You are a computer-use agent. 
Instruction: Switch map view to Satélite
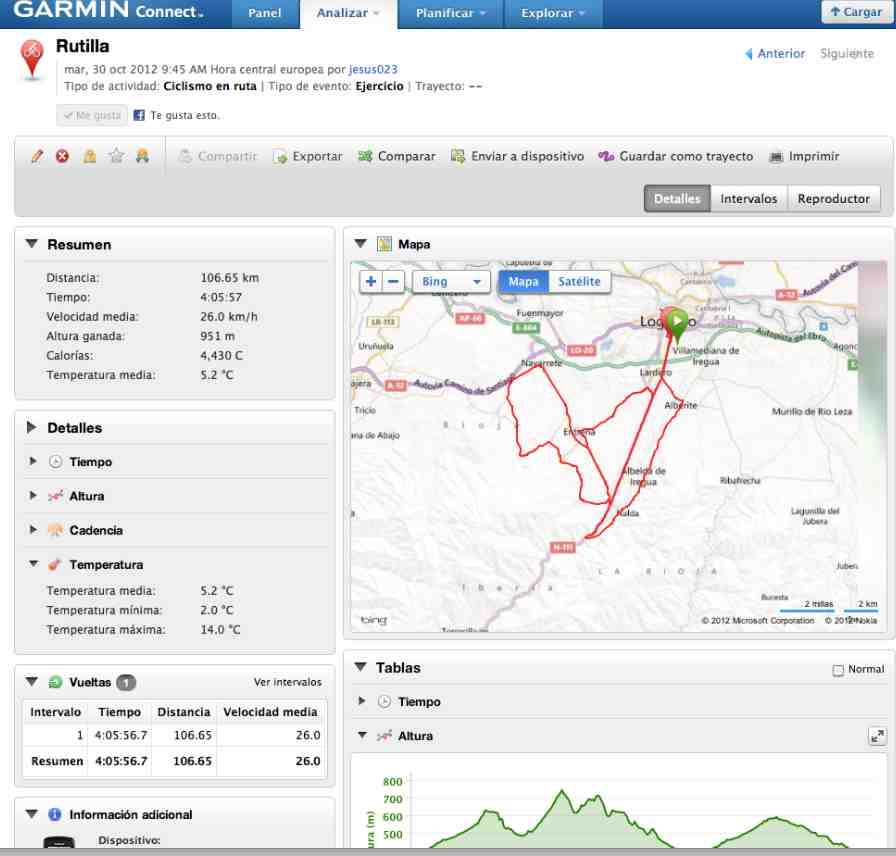tap(579, 281)
